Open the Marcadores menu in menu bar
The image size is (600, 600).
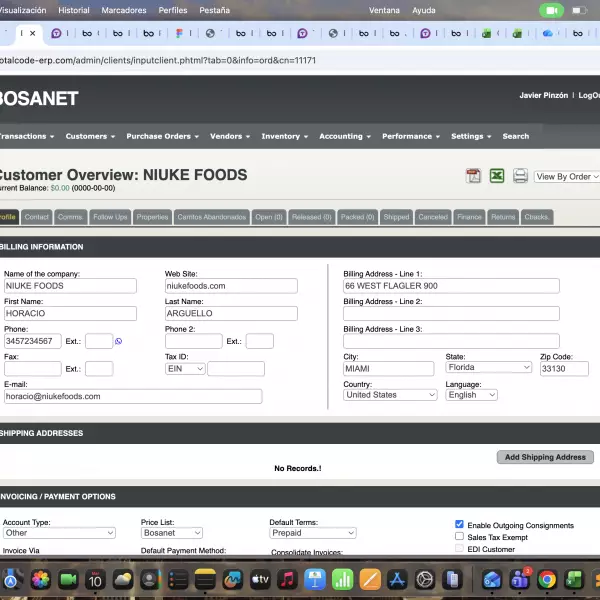(x=124, y=10)
